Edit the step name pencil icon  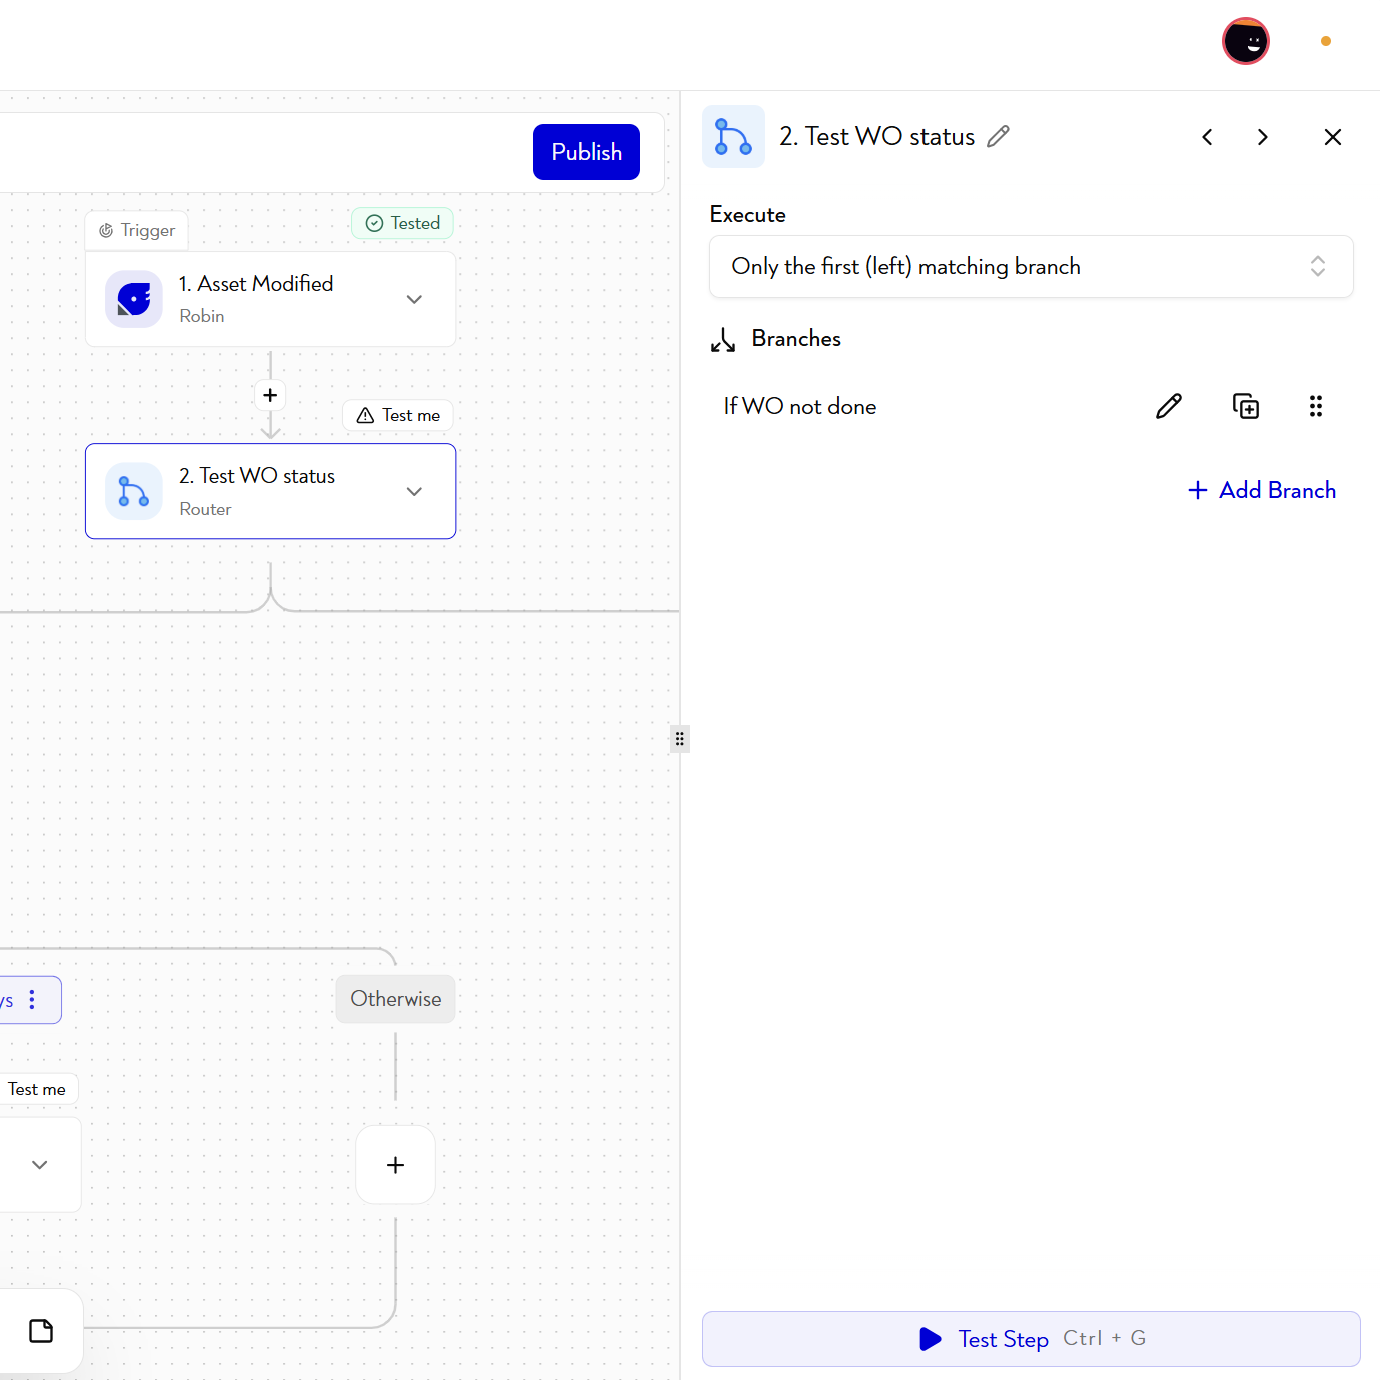(x=998, y=137)
